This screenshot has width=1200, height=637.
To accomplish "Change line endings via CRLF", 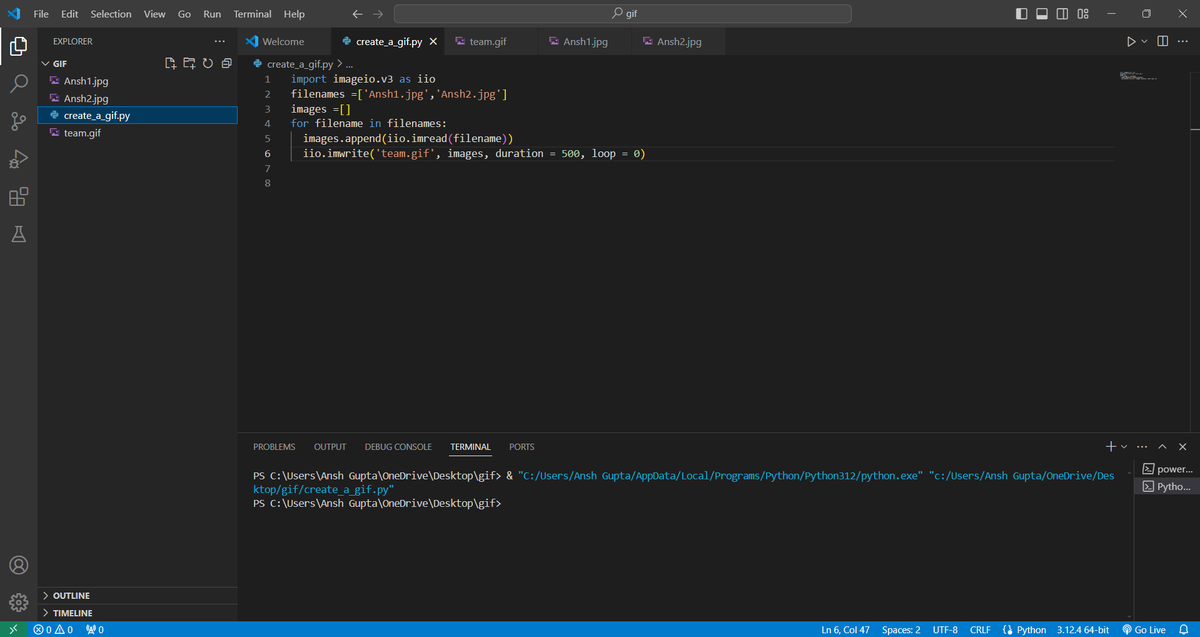I will pos(980,629).
